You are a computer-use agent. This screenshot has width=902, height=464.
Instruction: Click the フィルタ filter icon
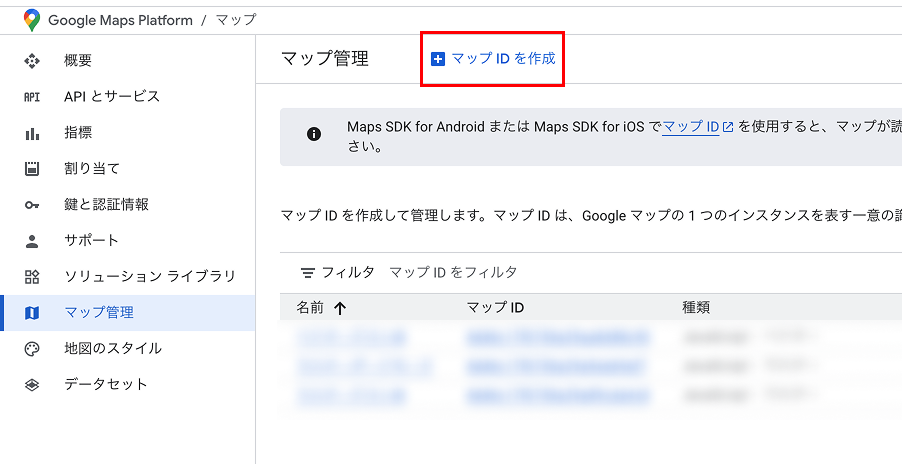[308, 273]
